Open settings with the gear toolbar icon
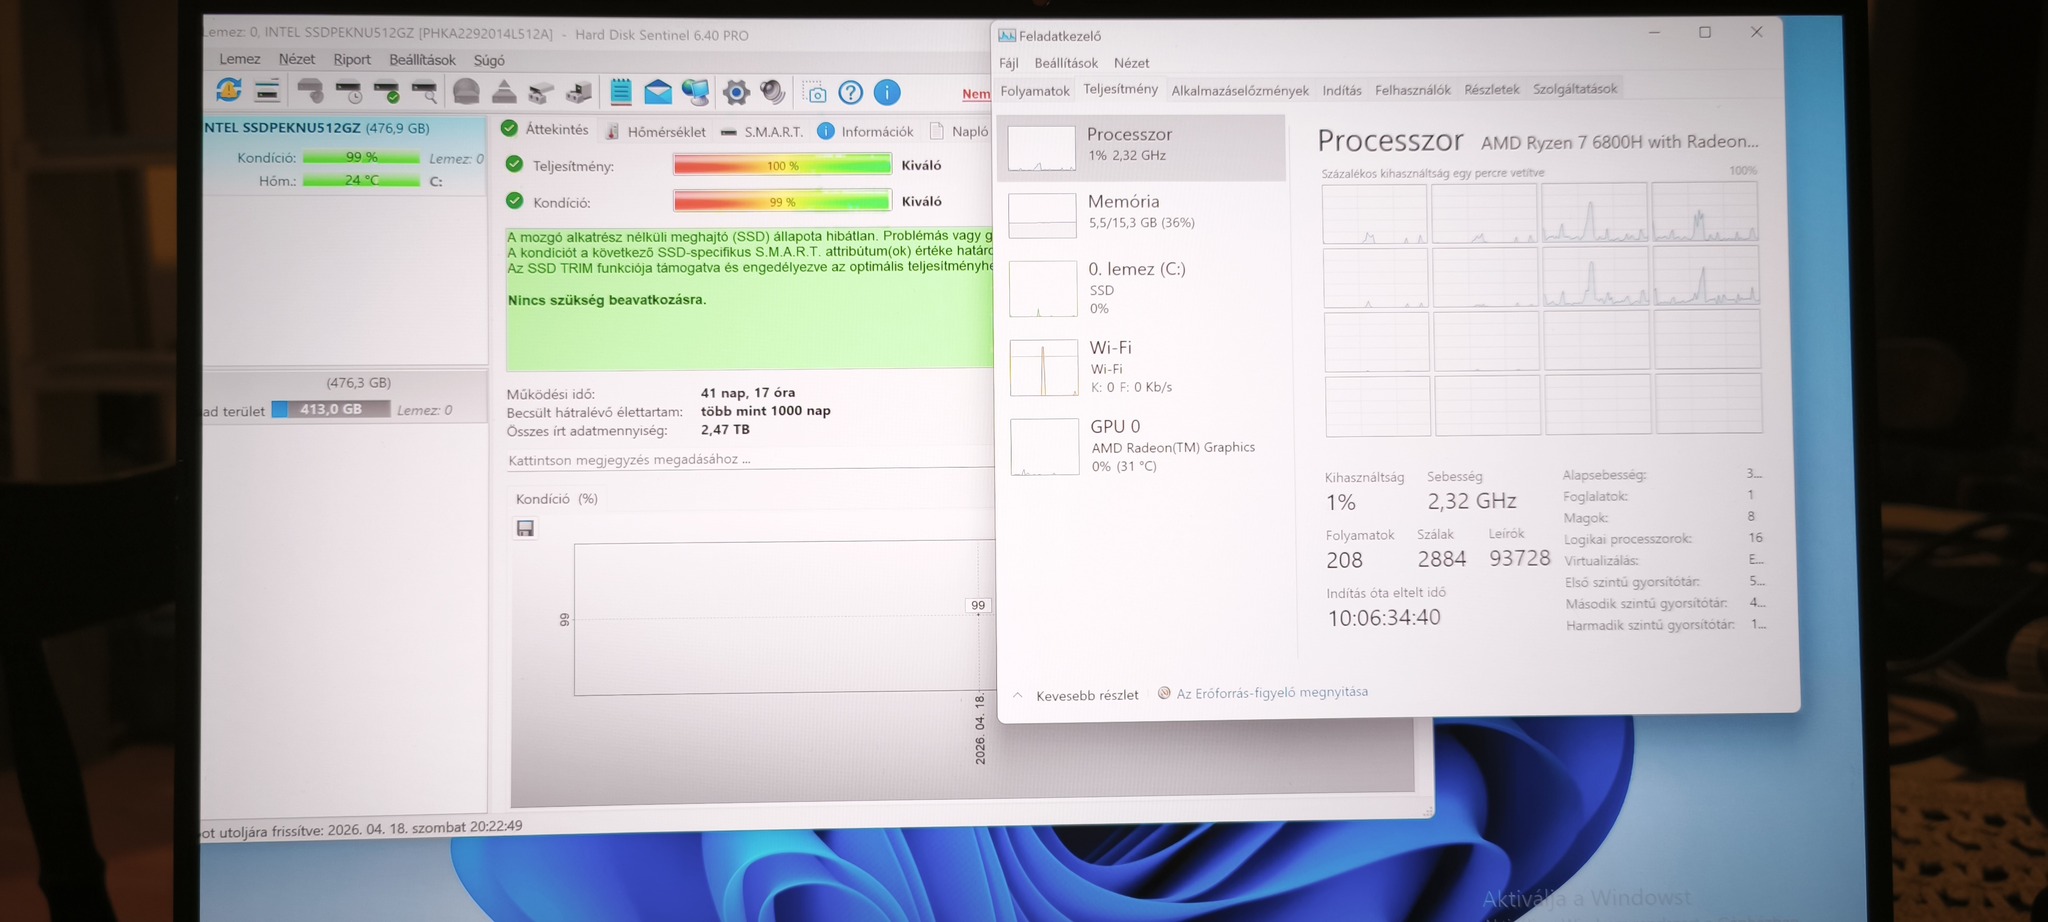Image resolution: width=2048 pixels, height=922 pixels. [x=736, y=93]
